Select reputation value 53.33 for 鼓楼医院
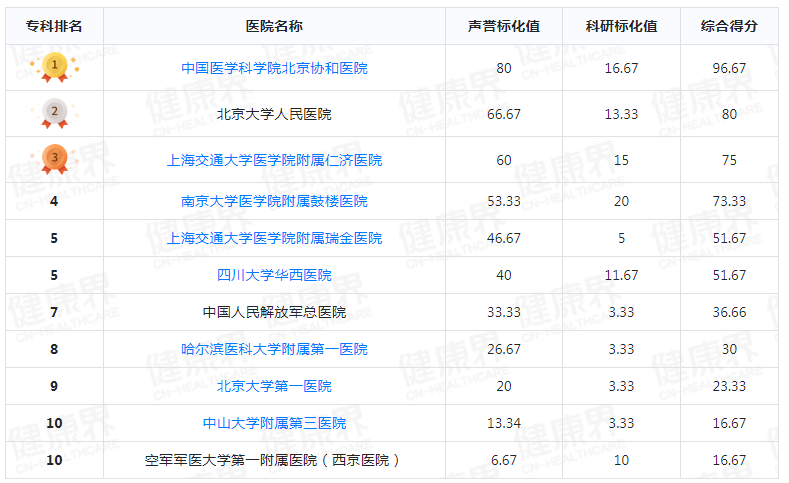The height and width of the screenshot is (483, 789). click(x=504, y=201)
